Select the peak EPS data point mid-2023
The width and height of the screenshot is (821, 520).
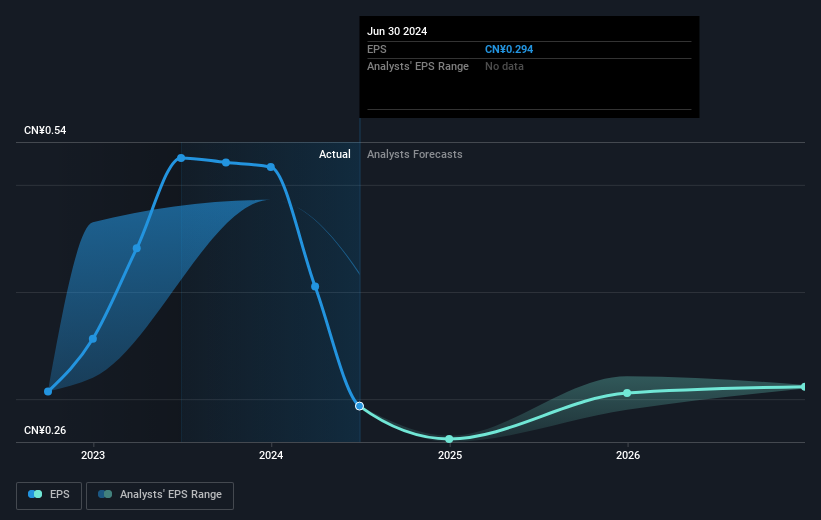(181, 158)
